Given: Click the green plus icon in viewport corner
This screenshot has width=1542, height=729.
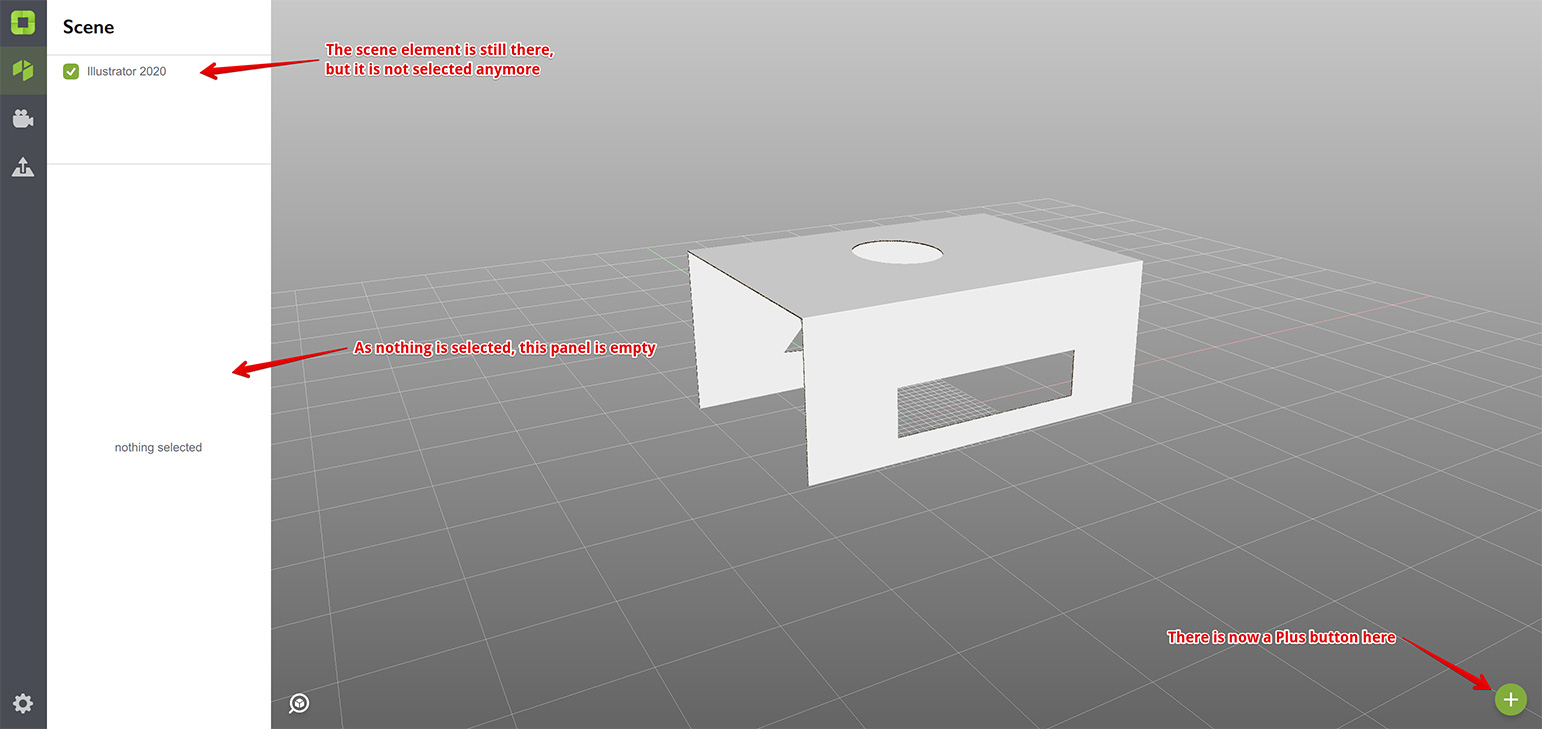Looking at the screenshot, I should (1511, 699).
